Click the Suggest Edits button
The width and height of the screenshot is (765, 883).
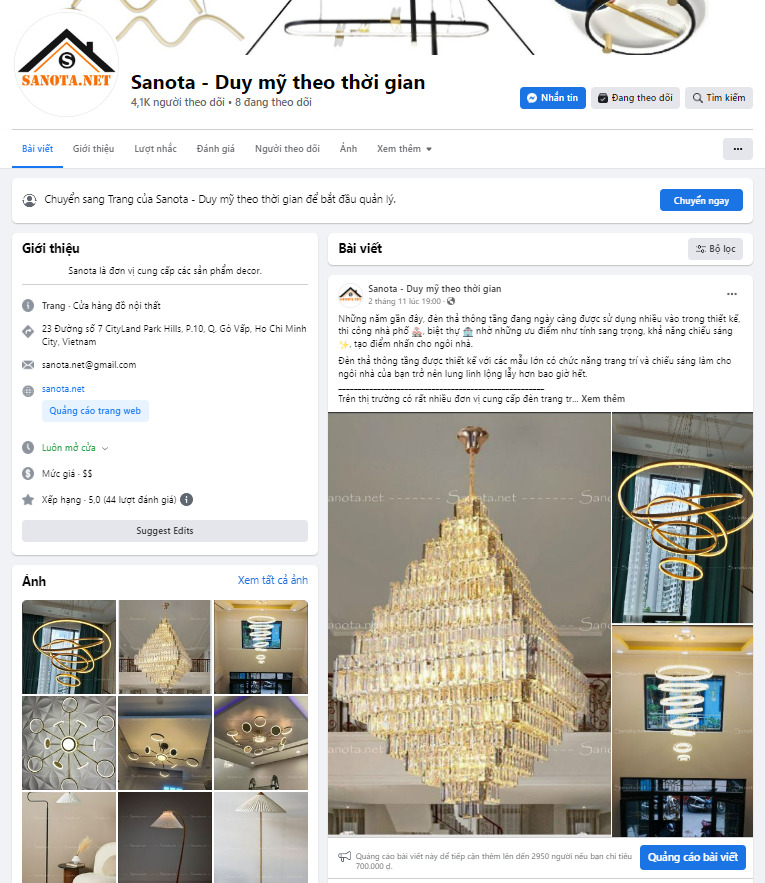pyautogui.click(x=164, y=531)
